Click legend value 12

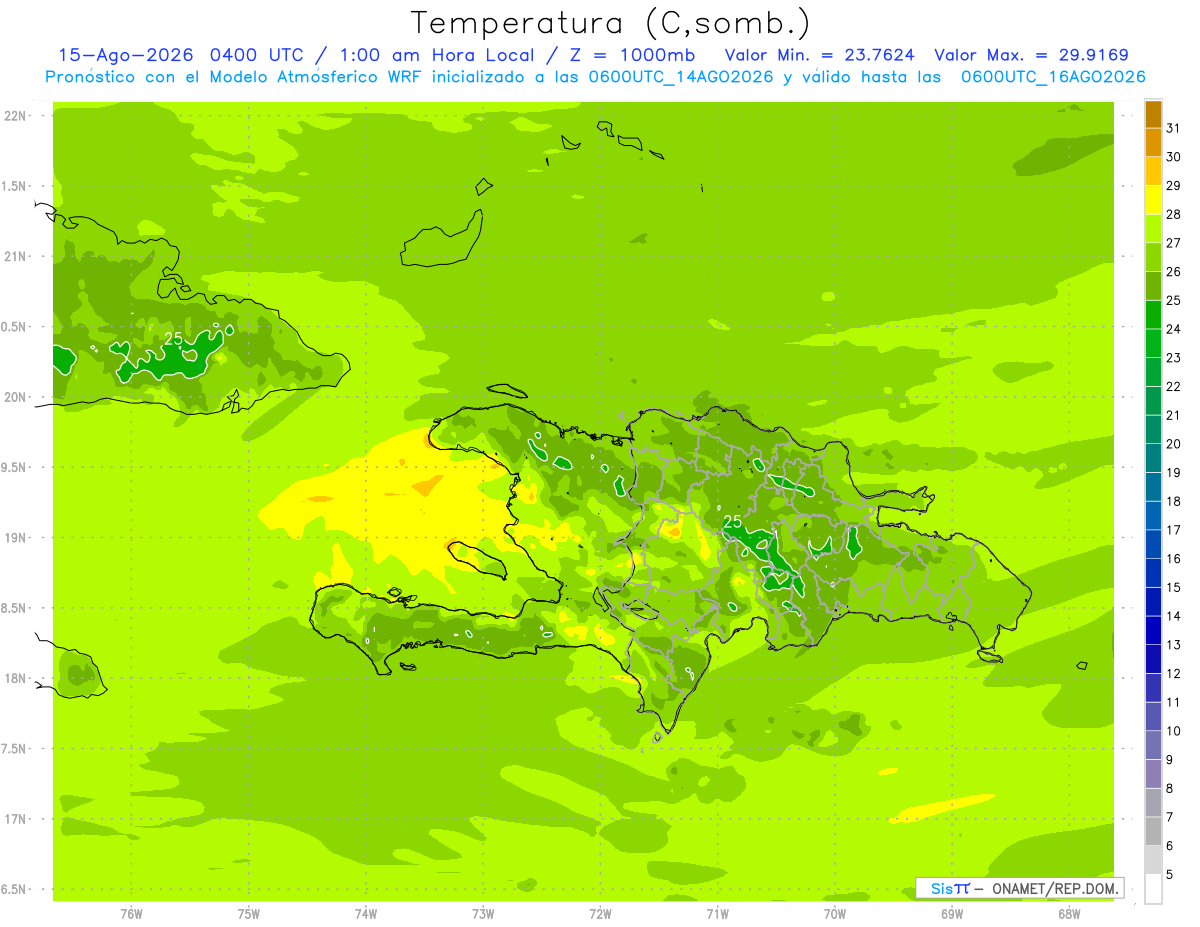pyautogui.click(x=1174, y=674)
